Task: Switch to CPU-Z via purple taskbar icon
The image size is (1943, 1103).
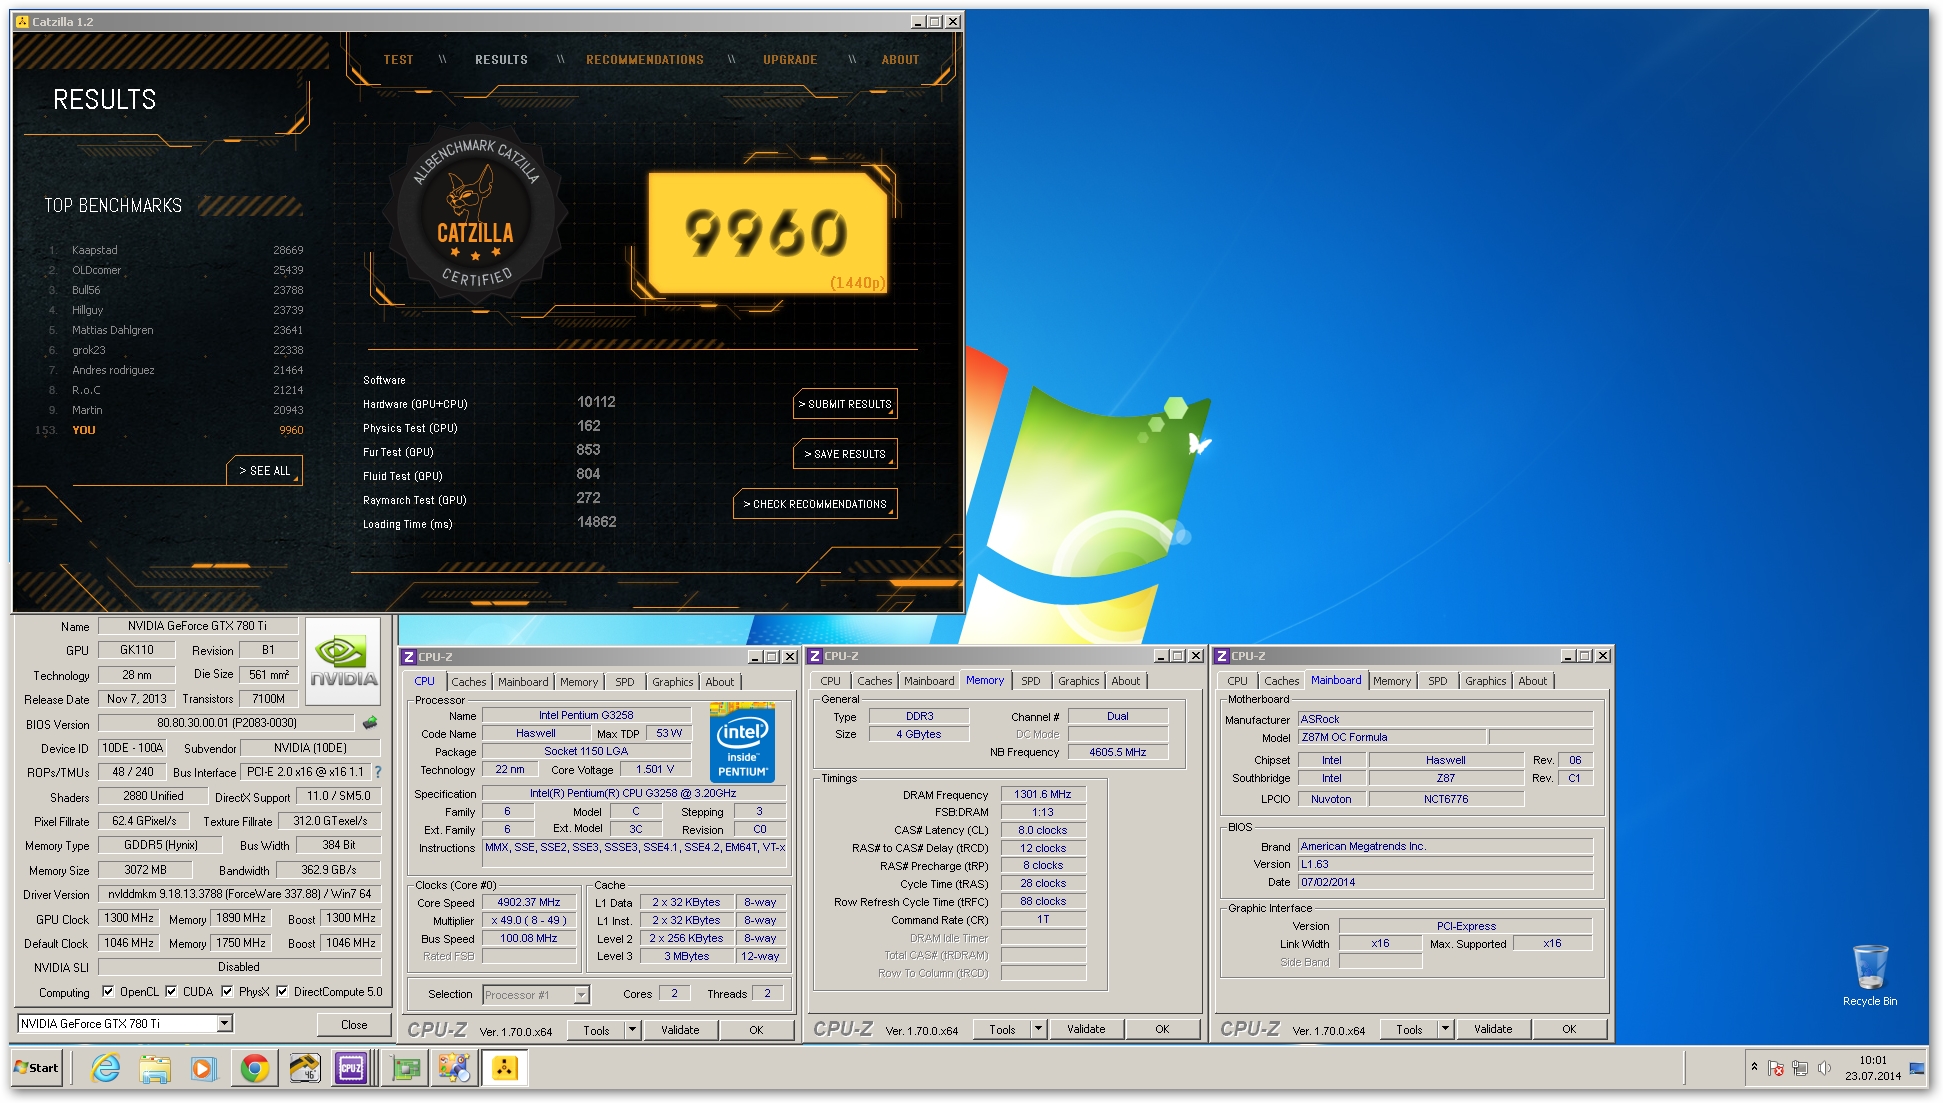Action: pyautogui.click(x=351, y=1068)
